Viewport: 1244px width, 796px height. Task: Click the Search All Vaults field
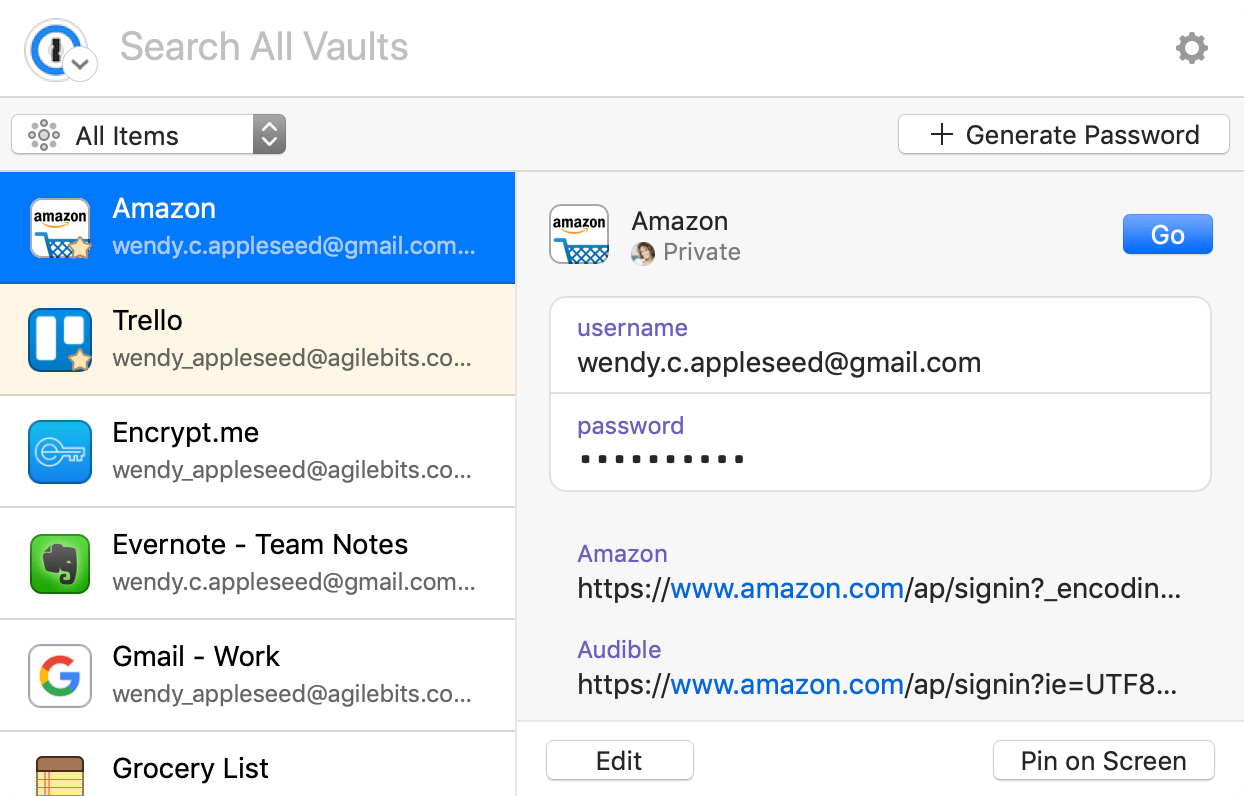(640, 47)
